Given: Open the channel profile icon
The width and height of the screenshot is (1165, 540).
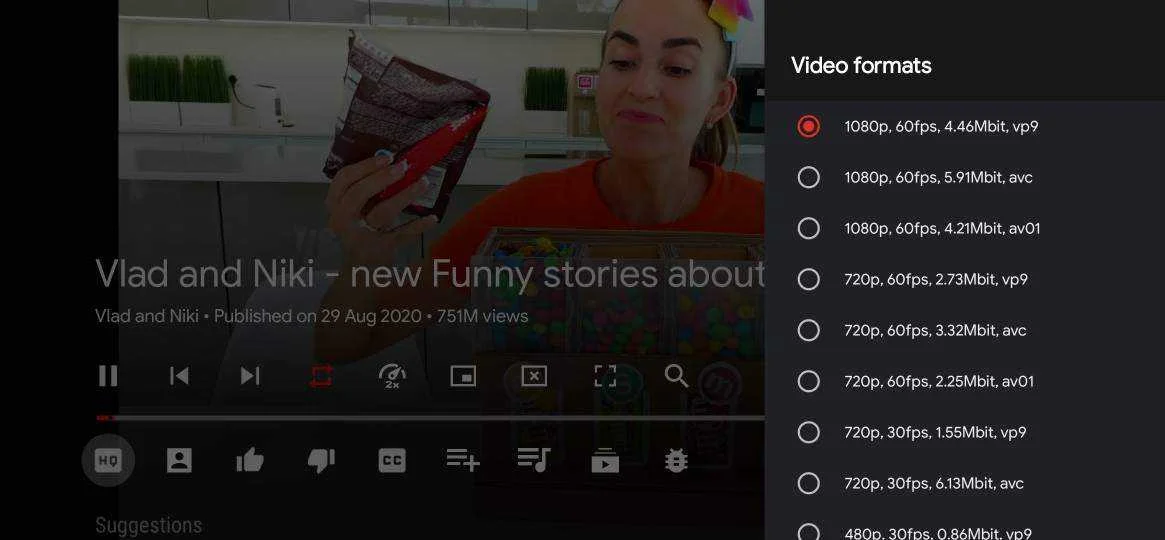Looking at the screenshot, I should point(179,461).
